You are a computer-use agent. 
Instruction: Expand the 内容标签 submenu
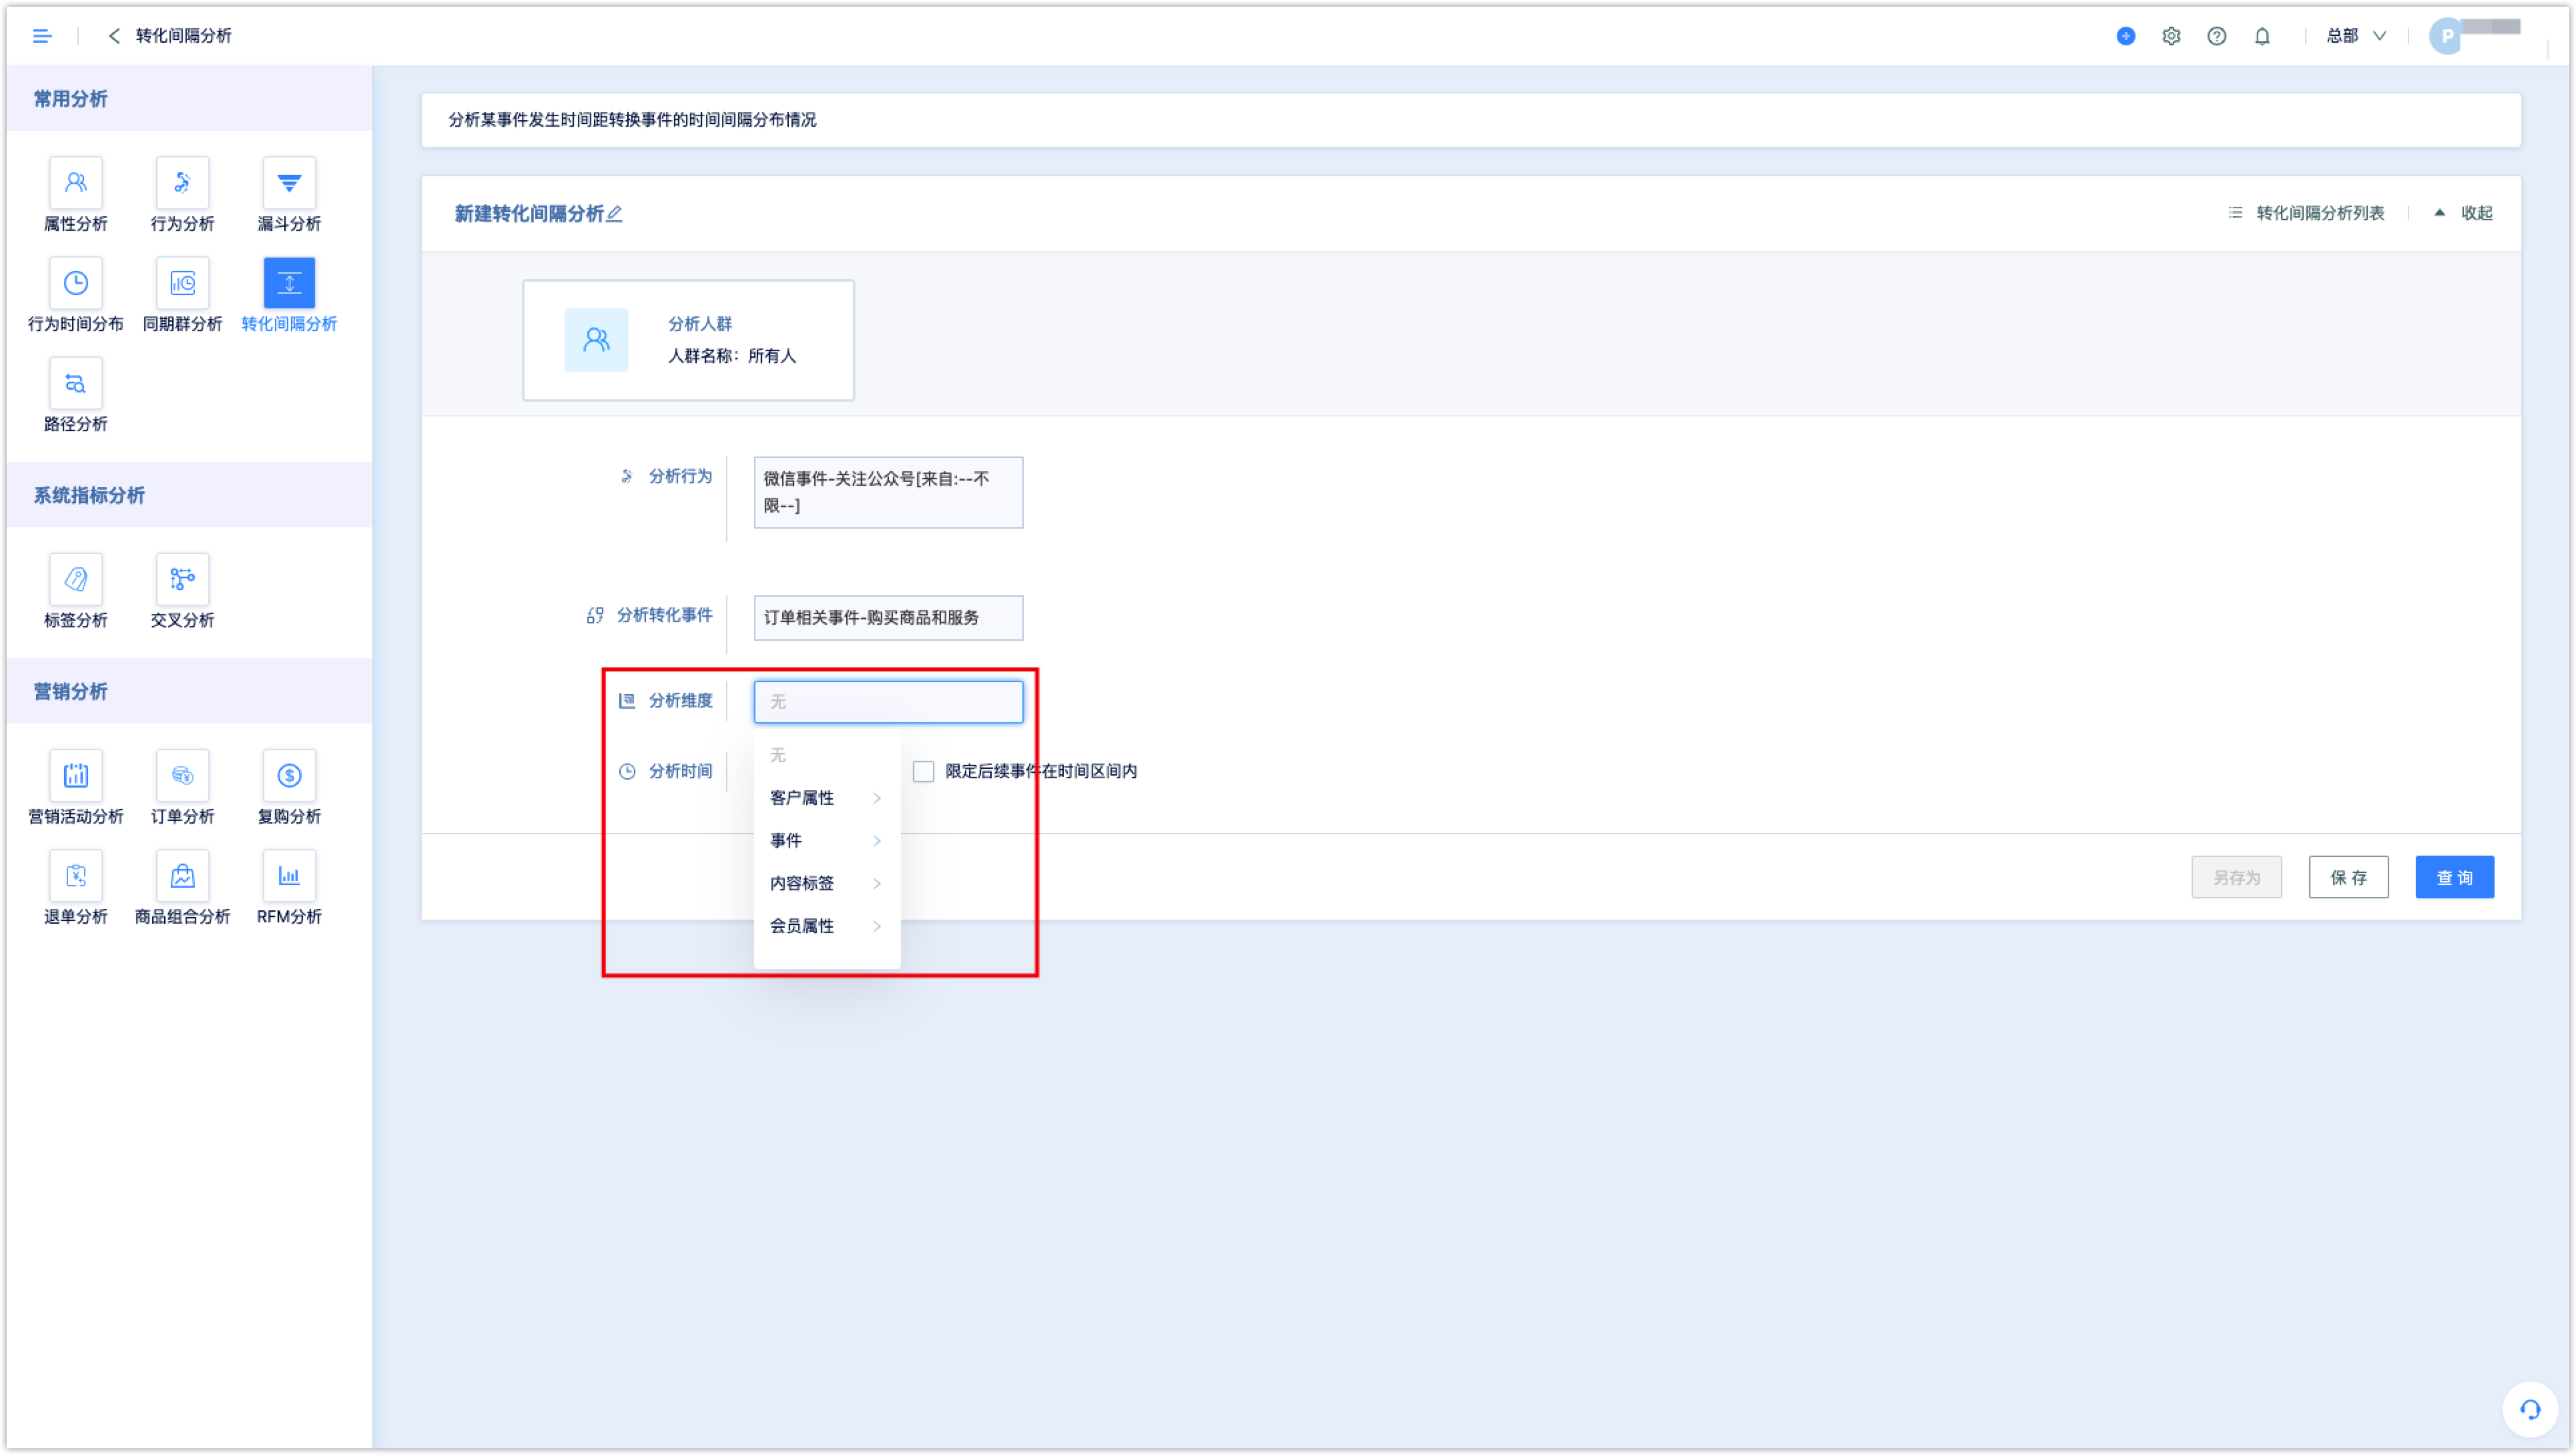tap(826, 883)
